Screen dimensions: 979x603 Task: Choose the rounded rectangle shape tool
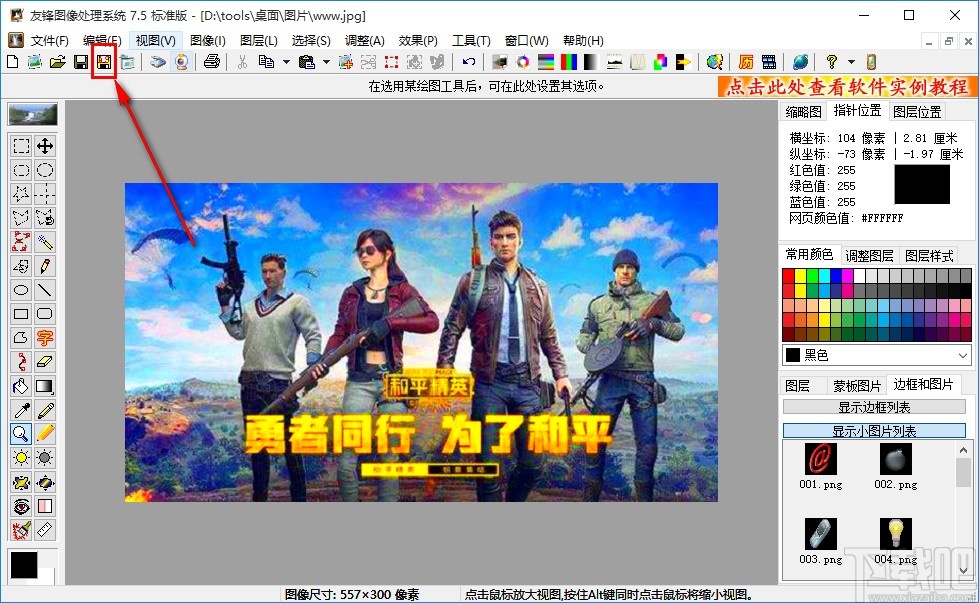coord(44,313)
